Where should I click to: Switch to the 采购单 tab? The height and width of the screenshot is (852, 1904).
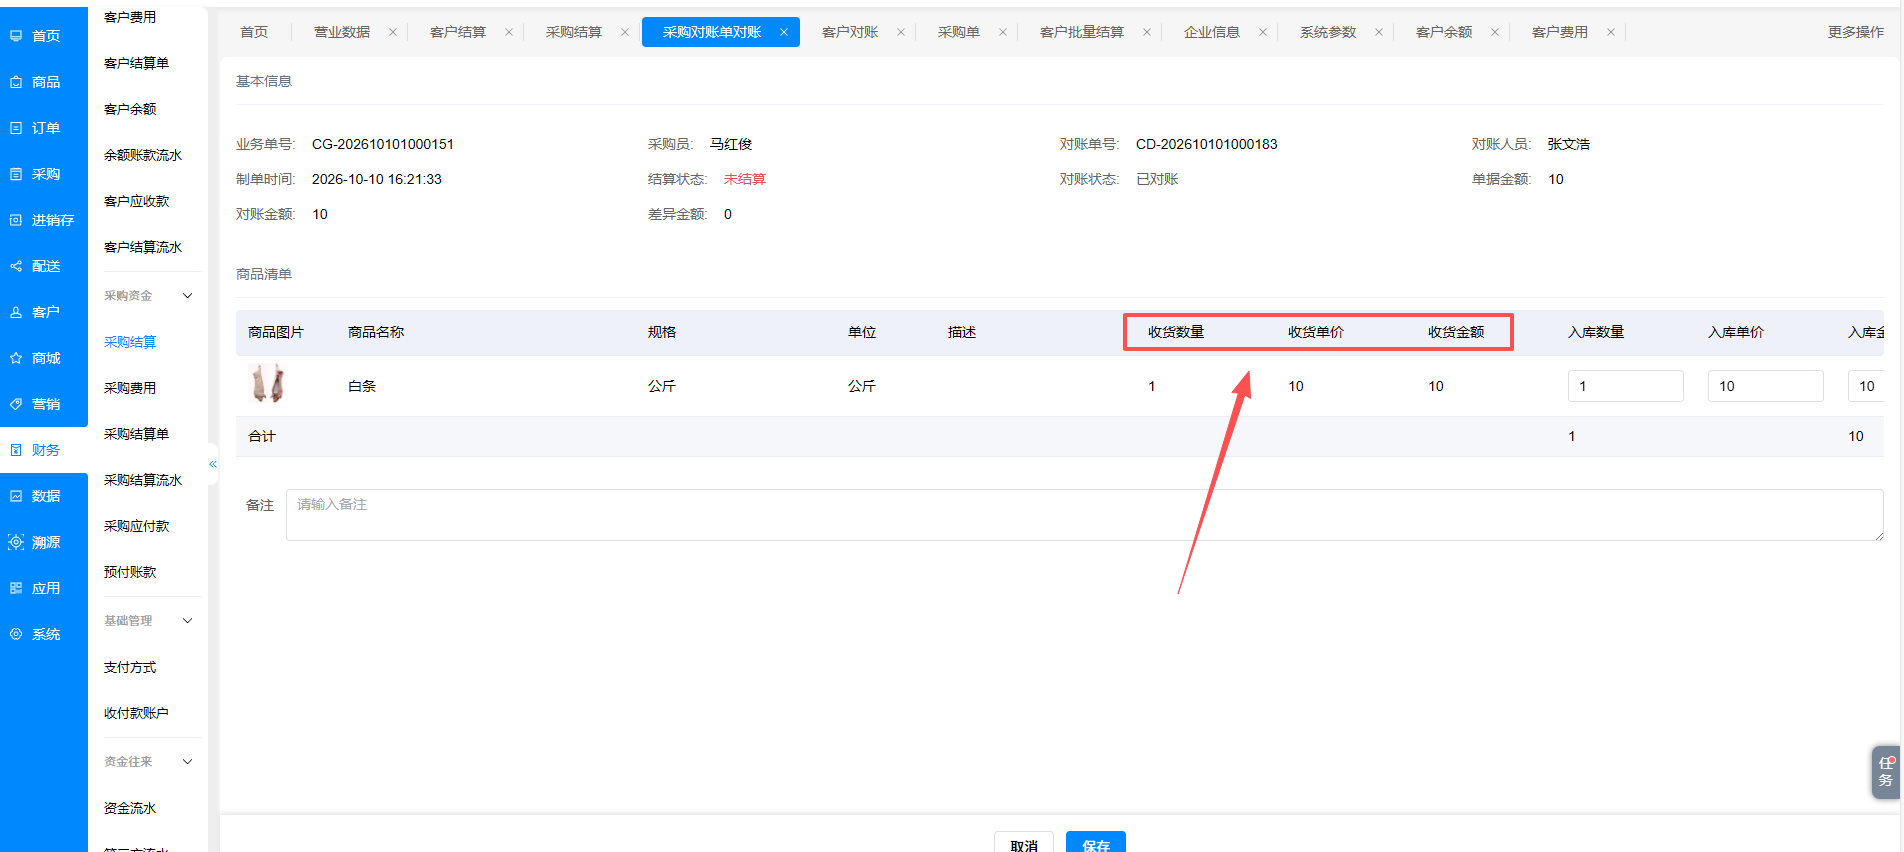958,32
